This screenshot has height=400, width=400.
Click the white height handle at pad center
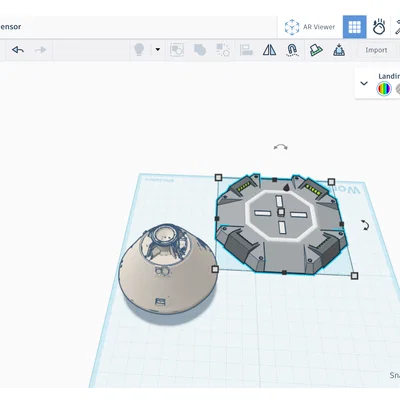click(x=281, y=212)
